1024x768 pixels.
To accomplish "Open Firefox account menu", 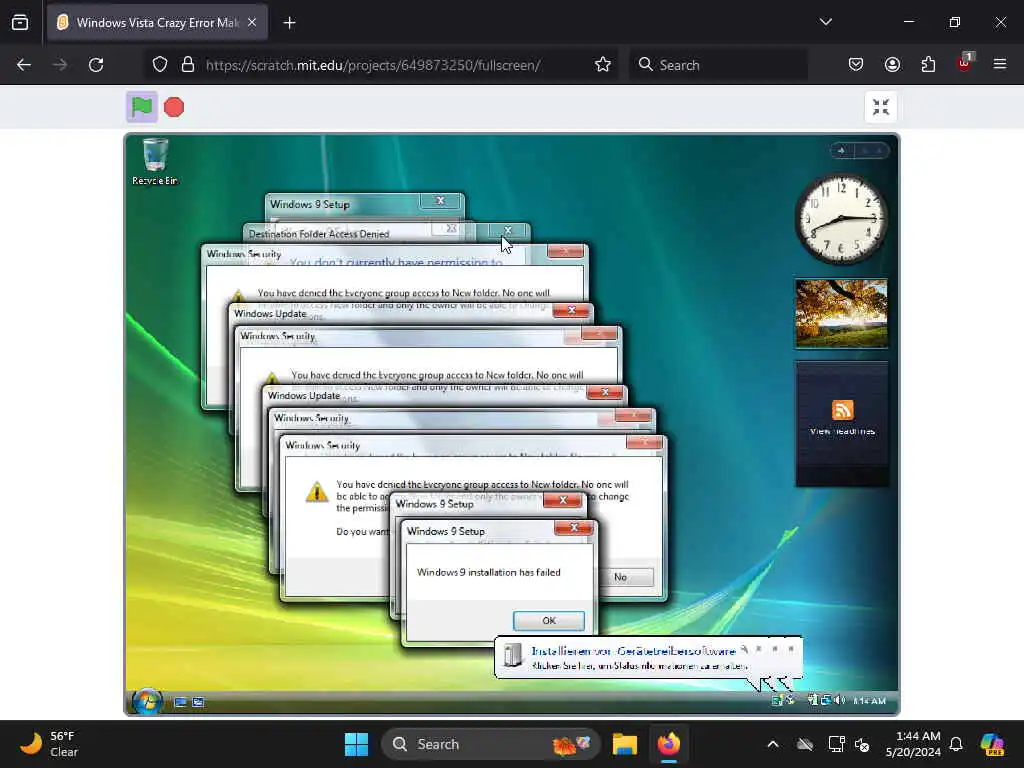I will pyautogui.click(x=892, y=65).
